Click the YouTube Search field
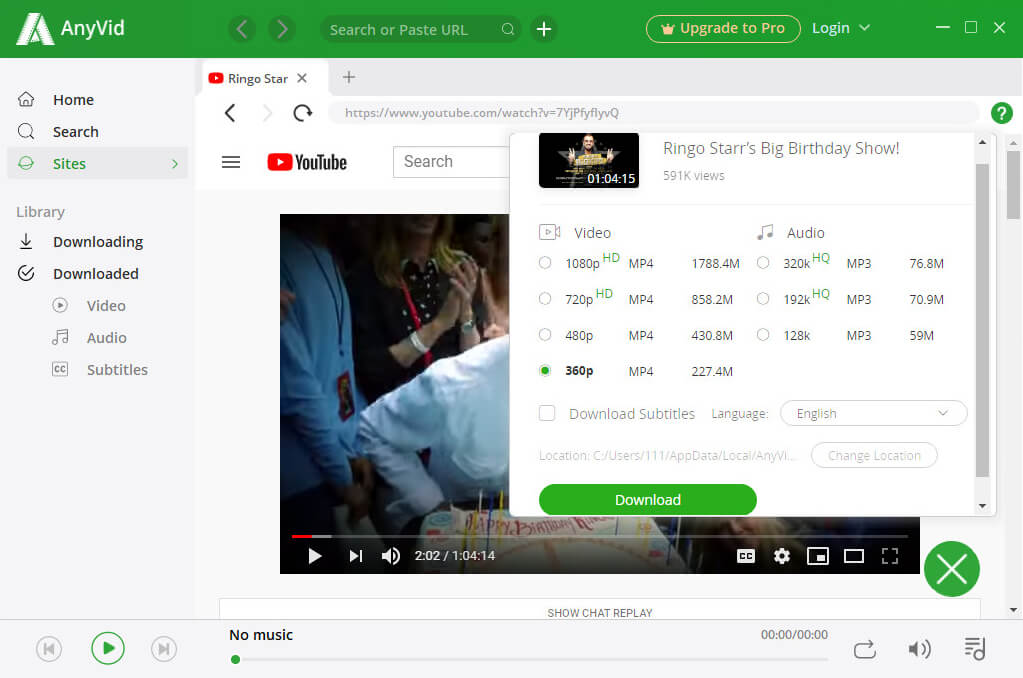 pos(451,162)
